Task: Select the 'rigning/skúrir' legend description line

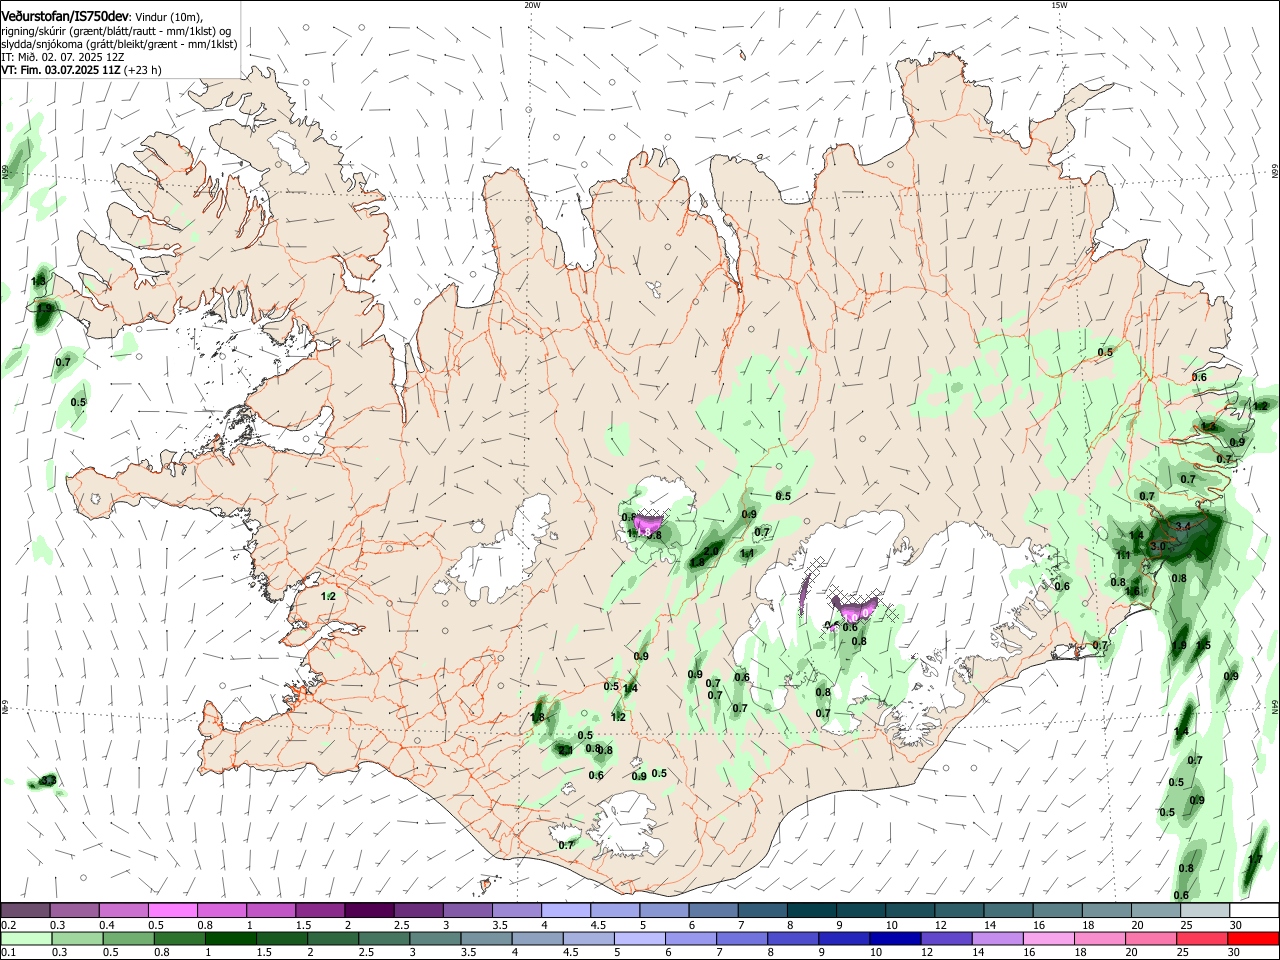Action: (115, 30)
